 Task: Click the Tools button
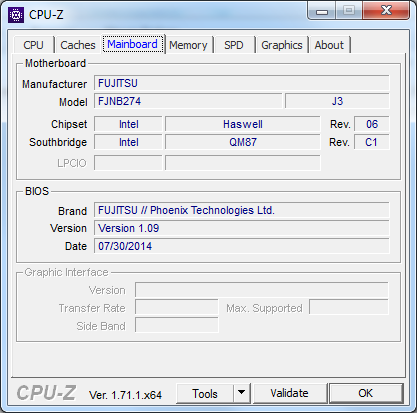(x=205, y=394)
